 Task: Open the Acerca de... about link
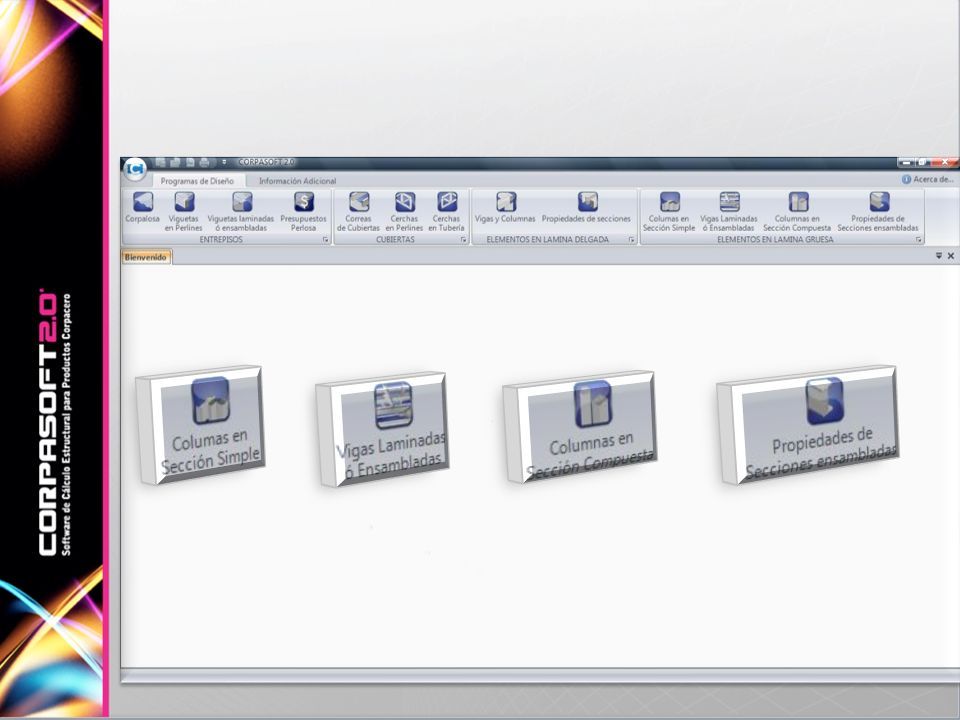click(928, 179)
